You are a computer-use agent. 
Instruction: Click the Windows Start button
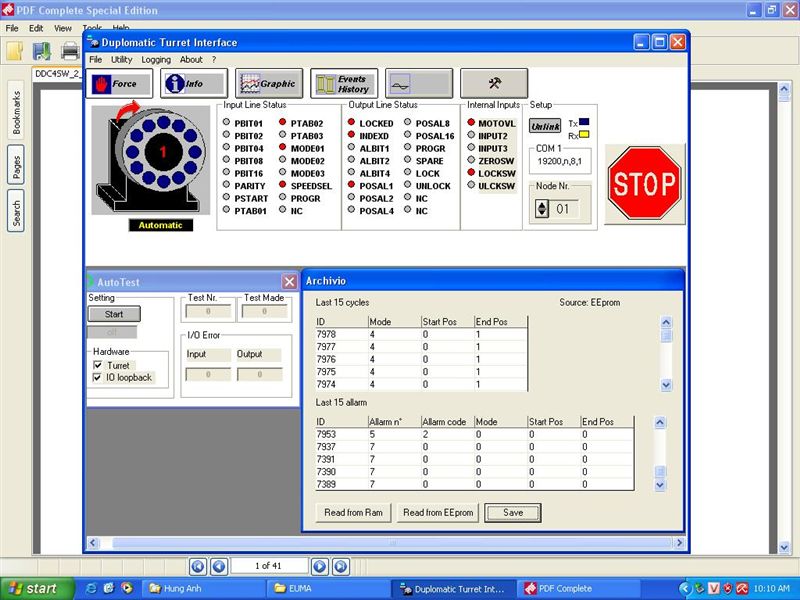[34, 589]
